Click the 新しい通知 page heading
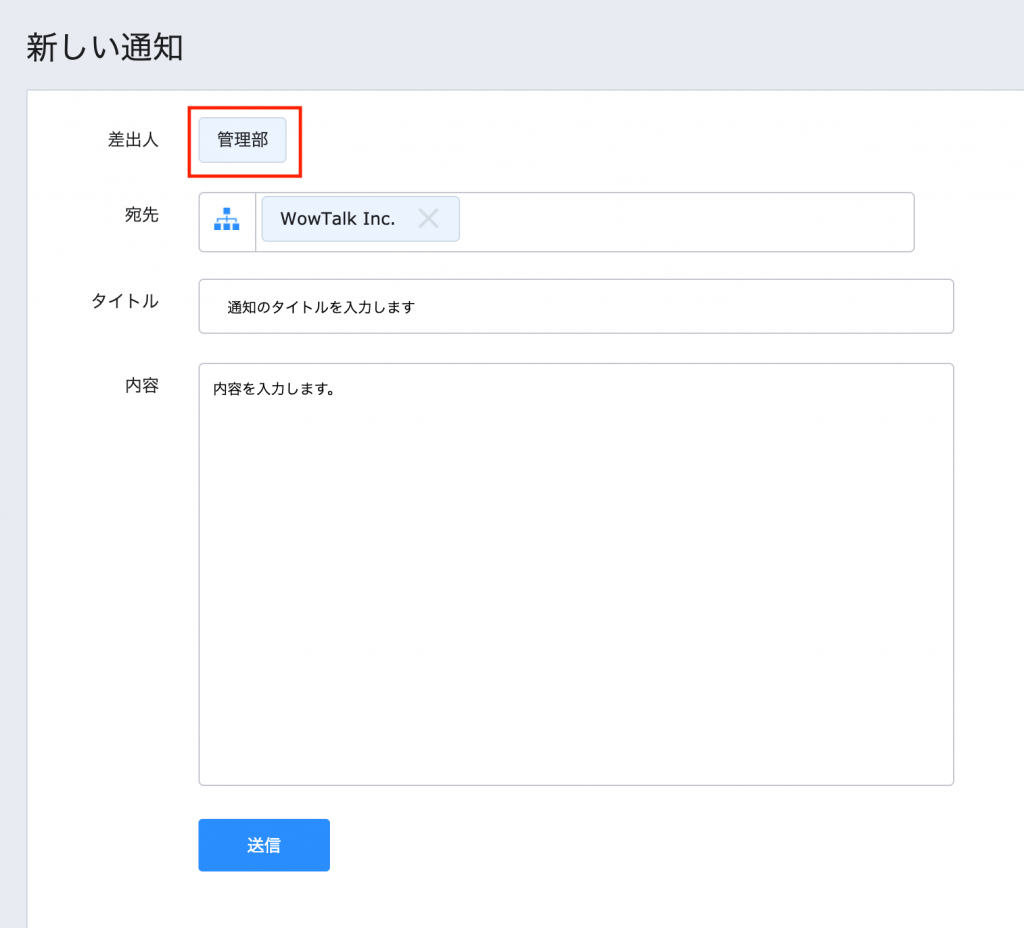1024x928 pixels. click(x=104, y=48)
